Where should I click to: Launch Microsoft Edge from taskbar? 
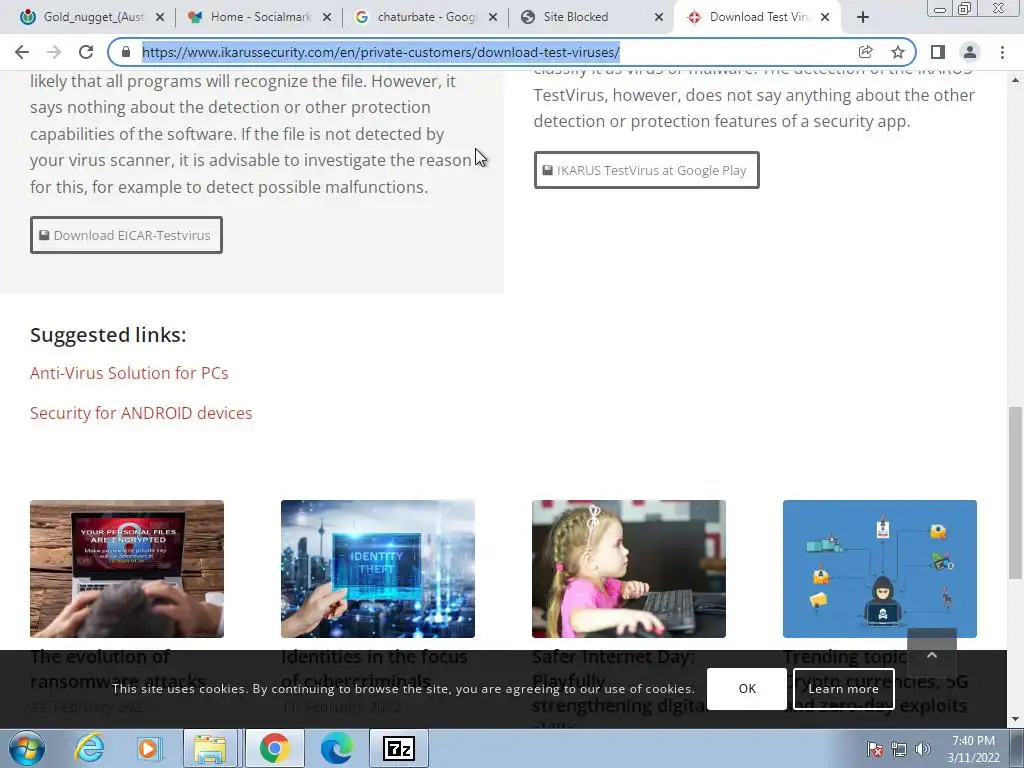point(336,748)
